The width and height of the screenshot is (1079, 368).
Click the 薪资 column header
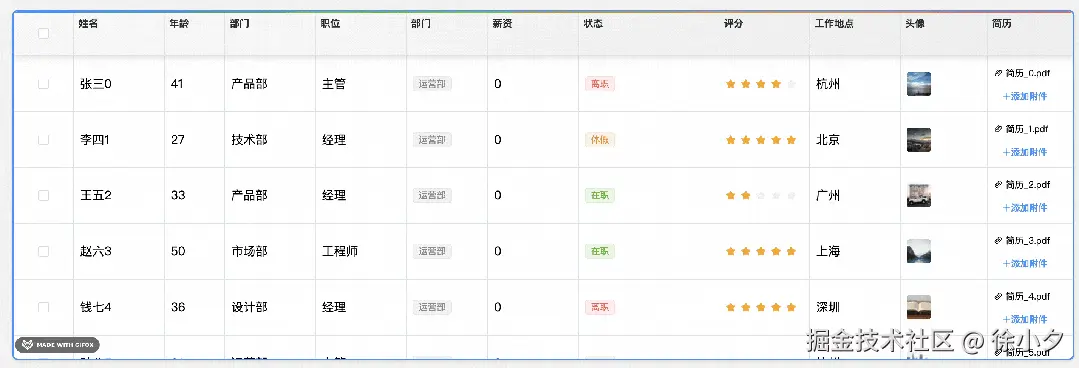click(x=502, y=23)
